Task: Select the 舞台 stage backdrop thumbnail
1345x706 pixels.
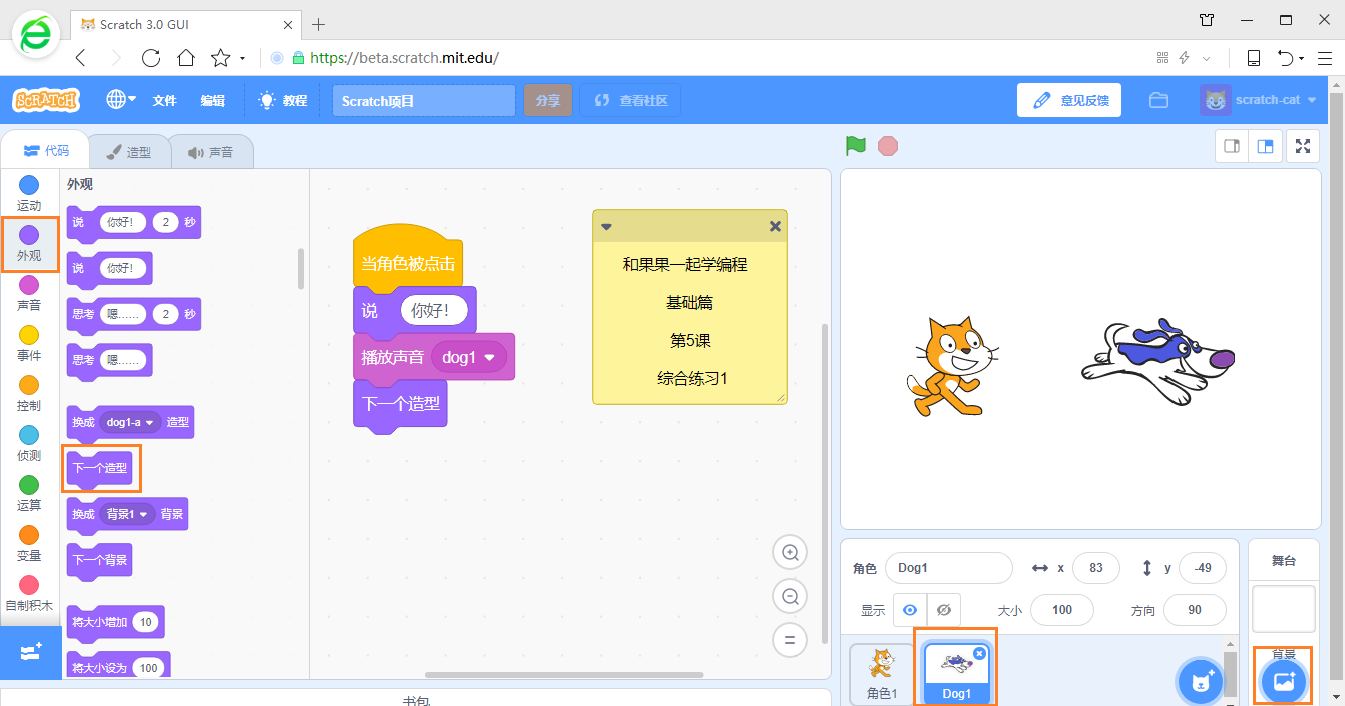Action: pyautogui.click(x=1284, y=610)
